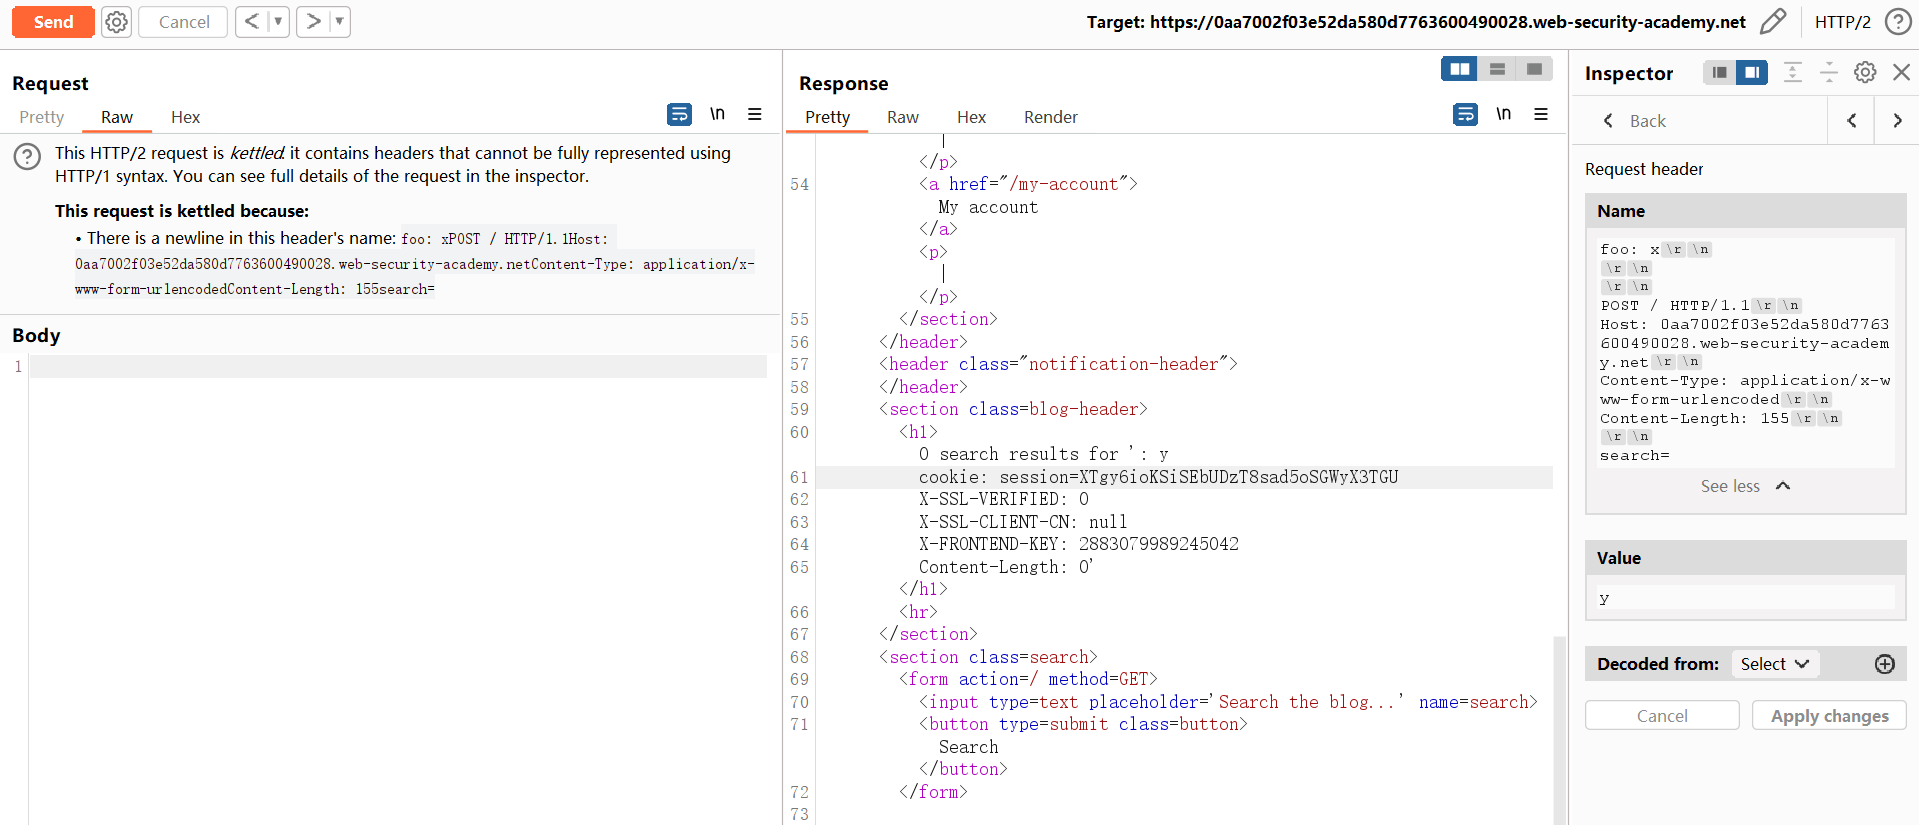The width and height of the screenshot is (1920, 825).
Task: Open the Response panel hamburger menu
Action: click(x=1541, y=115)
